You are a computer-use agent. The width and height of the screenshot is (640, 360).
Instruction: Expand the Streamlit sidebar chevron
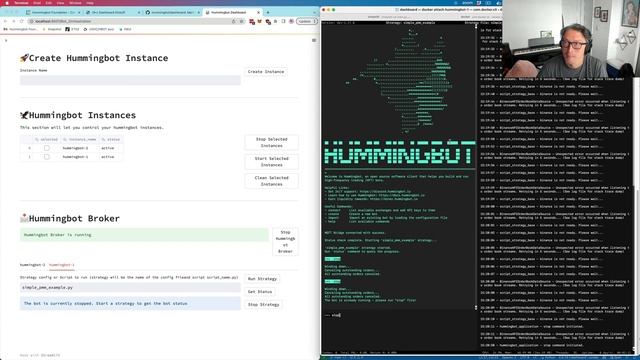coord(6,40)
